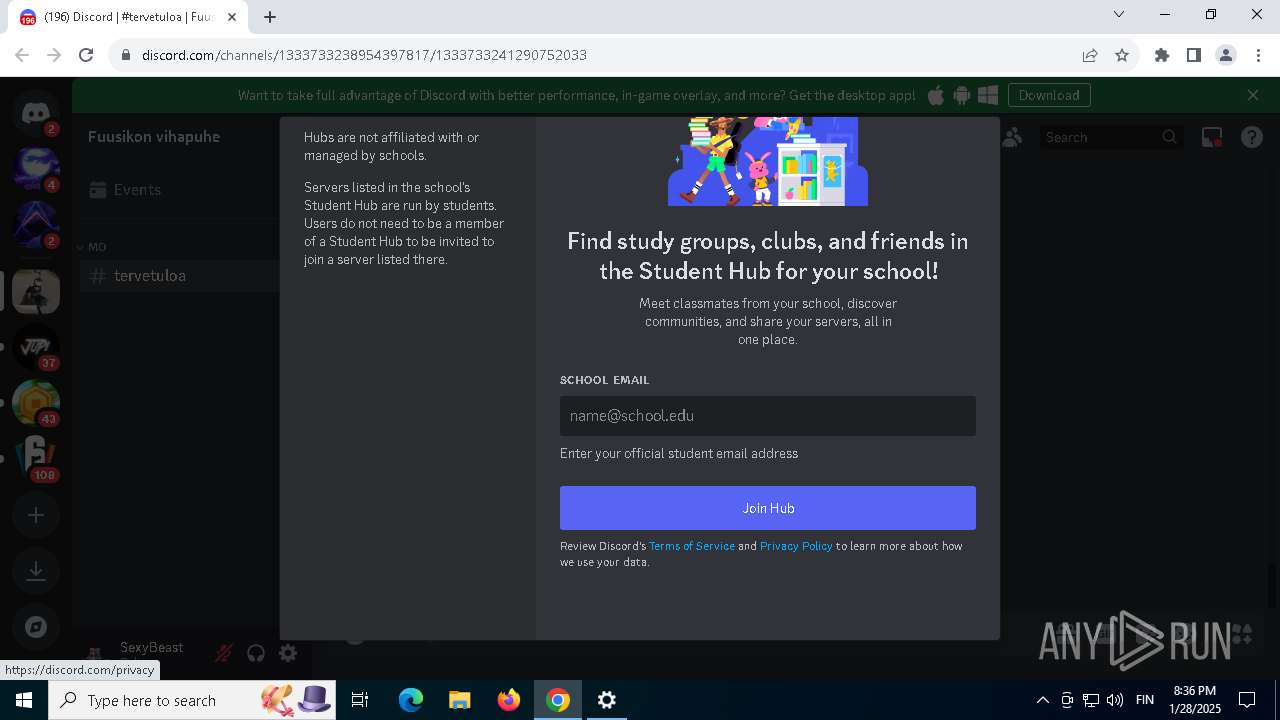Open Chrome extensions puzzle icon
The image size is (1280, 720).
tap(1162, 55)
